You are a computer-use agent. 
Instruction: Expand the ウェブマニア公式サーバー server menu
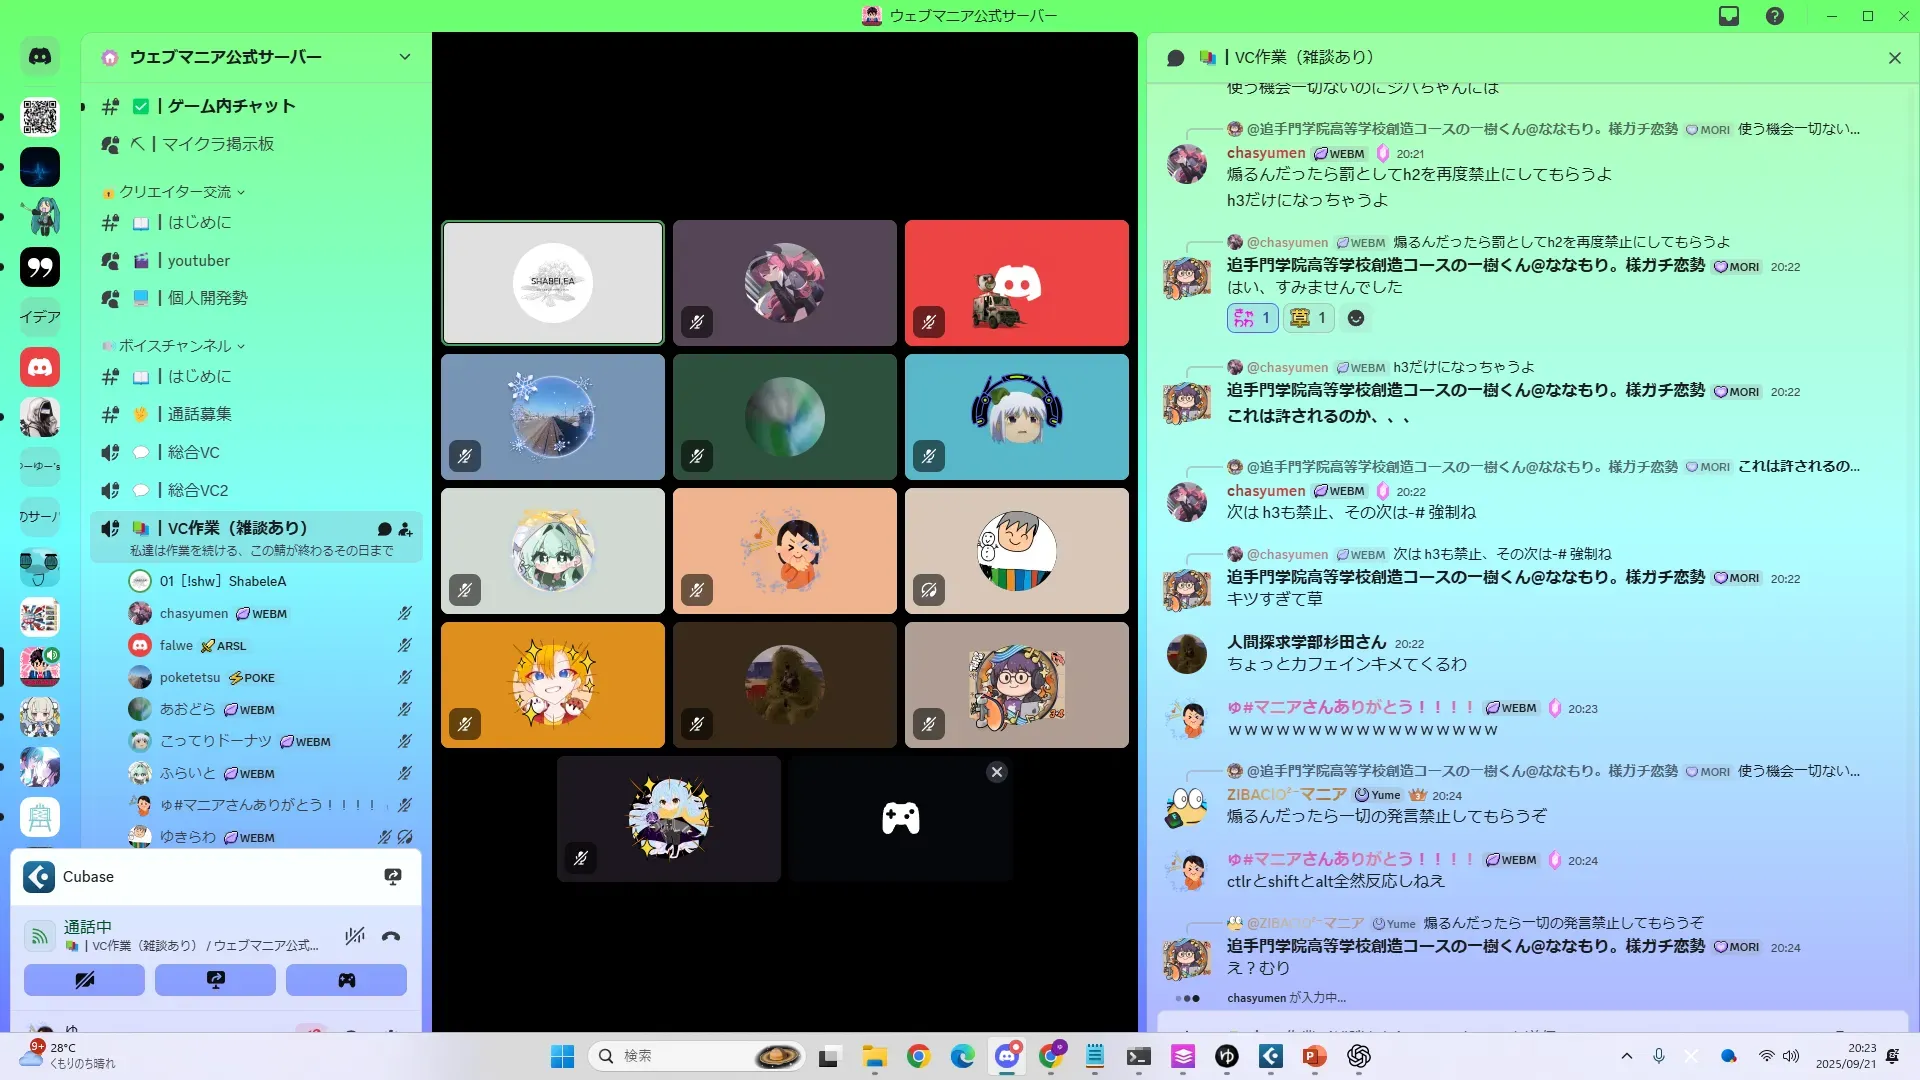tap(404, 57)
